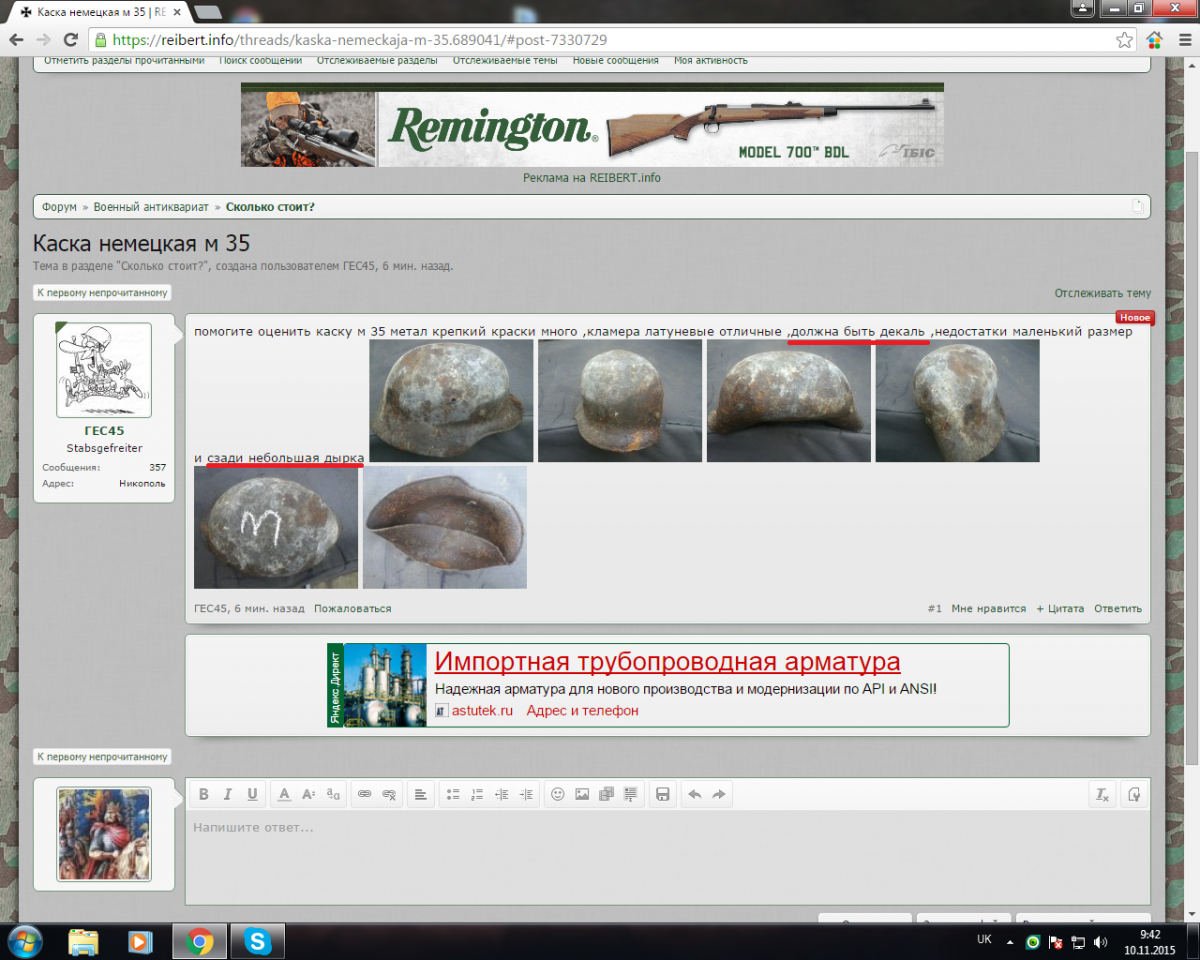Click the Ответить reply link
Viewport: 1200px width, 960px height.
[x=1117, y=608]
